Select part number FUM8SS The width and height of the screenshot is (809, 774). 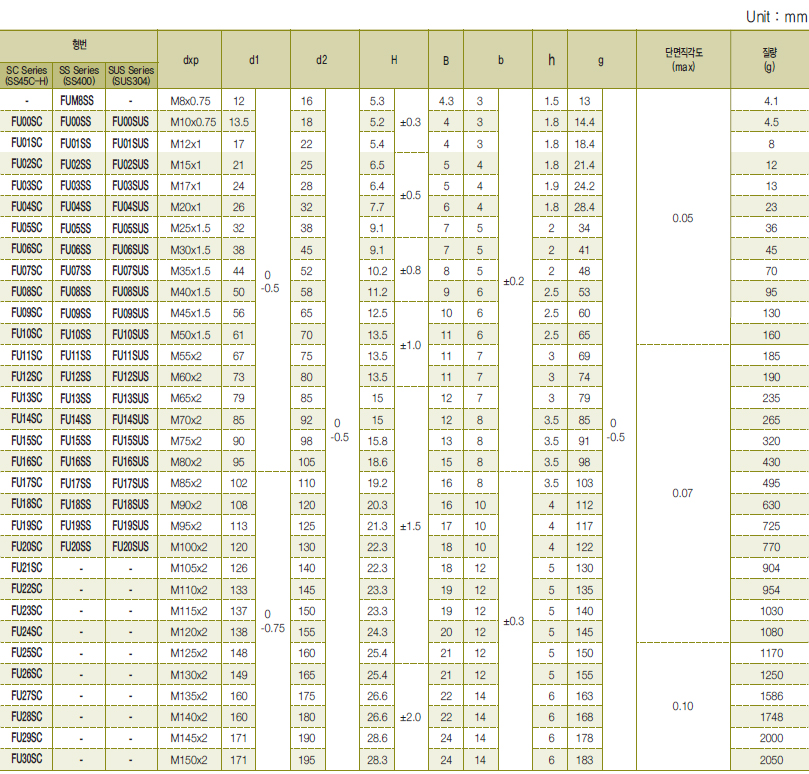[x=77, y=101]
